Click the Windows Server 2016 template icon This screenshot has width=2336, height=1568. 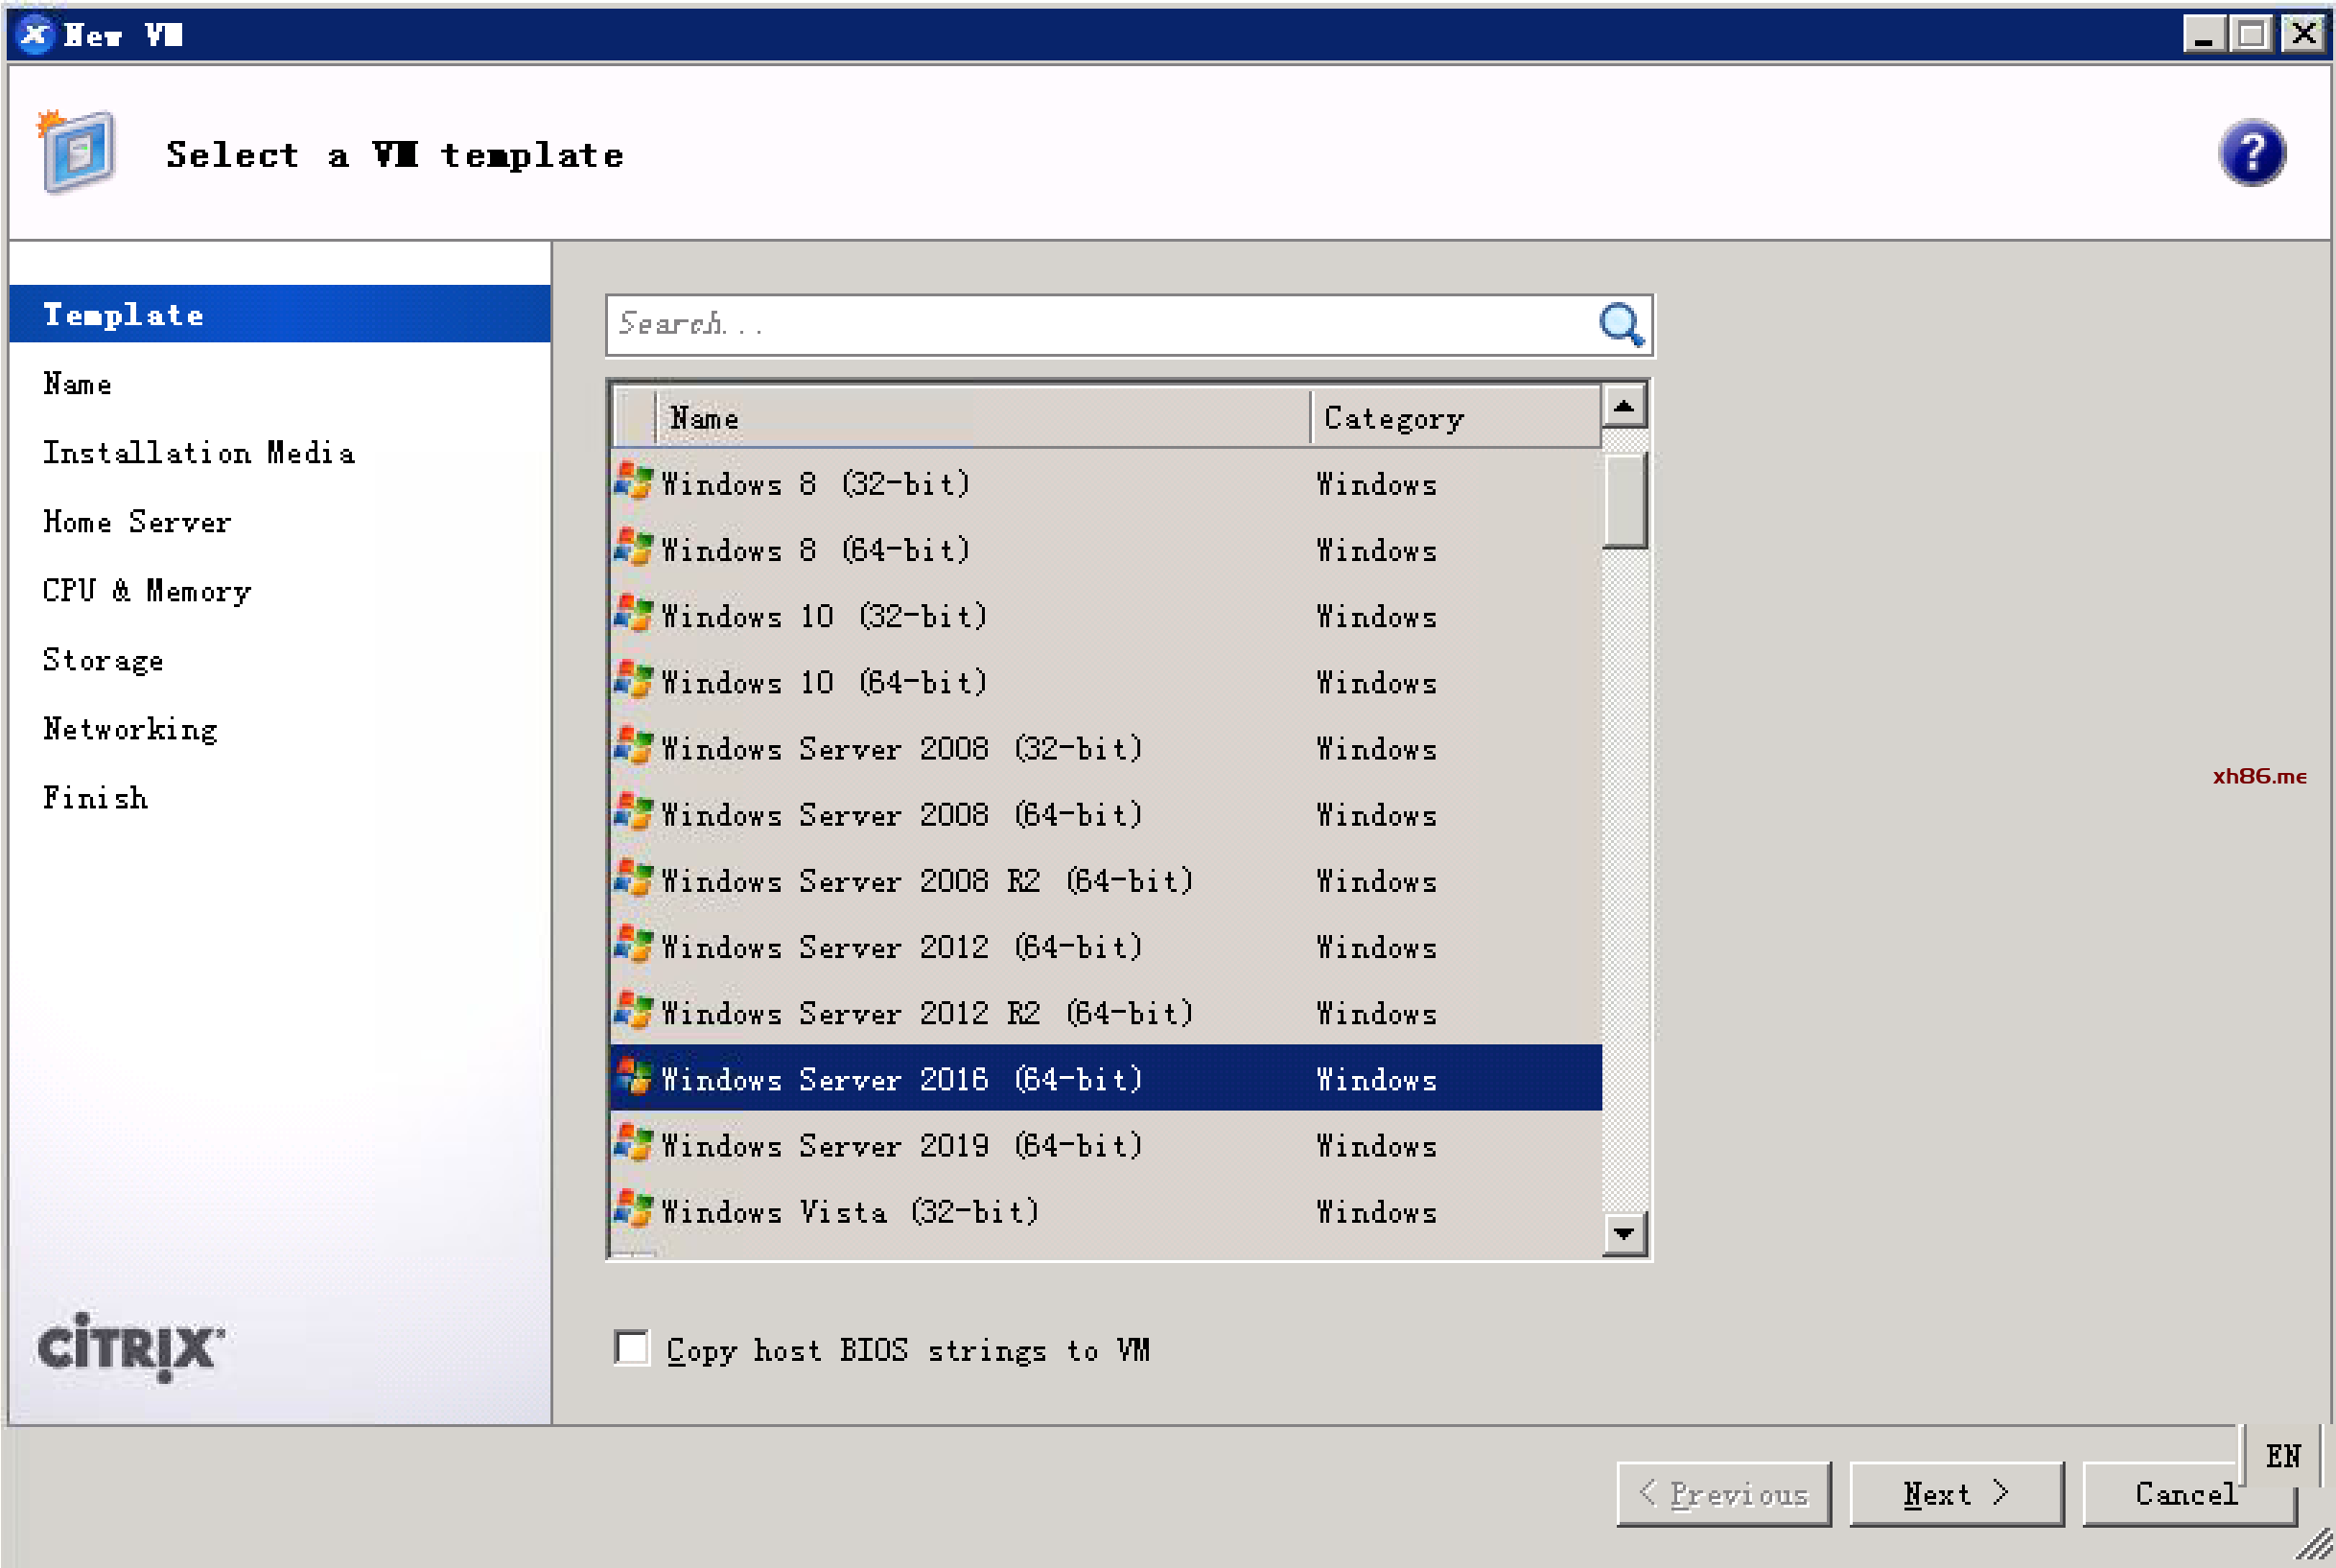[x=633, y=1078]
